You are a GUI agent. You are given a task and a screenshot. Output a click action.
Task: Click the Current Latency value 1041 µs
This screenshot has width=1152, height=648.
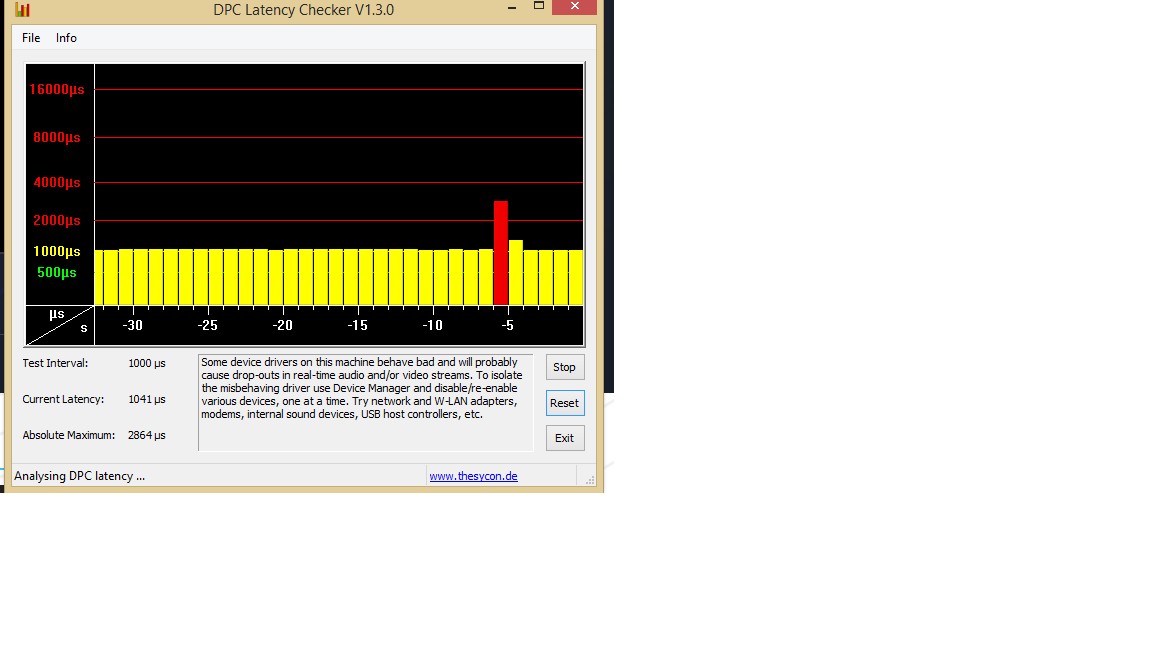point(147,400)
